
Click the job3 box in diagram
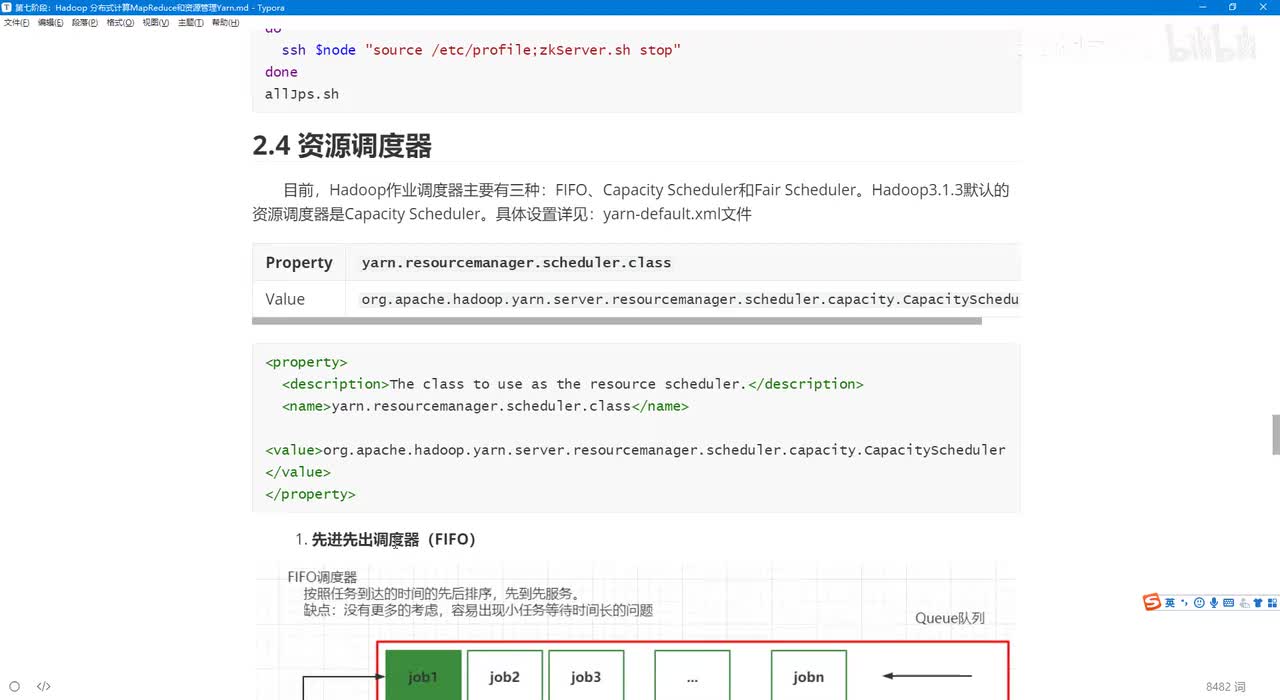[586, 675]
